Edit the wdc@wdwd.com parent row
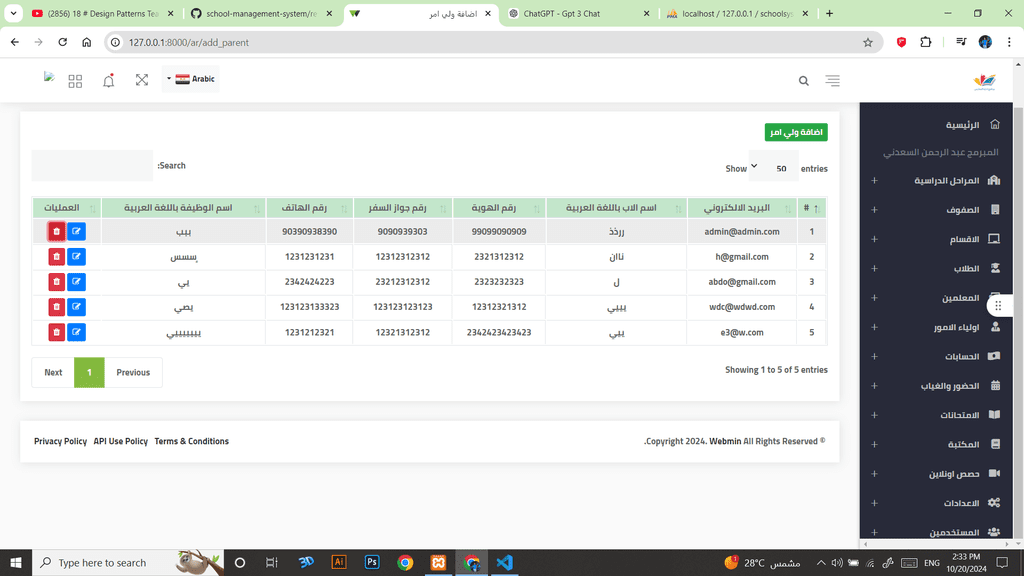Viewport: 1024px width, 576px height. [76, 307]
